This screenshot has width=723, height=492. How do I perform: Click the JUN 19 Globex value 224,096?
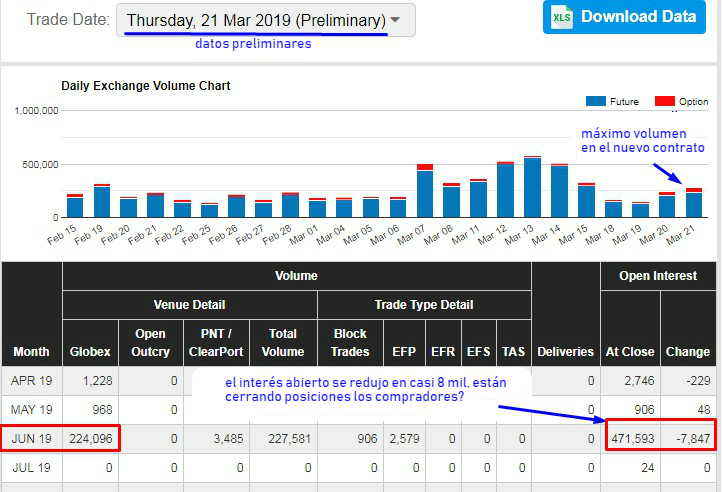(91, 437)
